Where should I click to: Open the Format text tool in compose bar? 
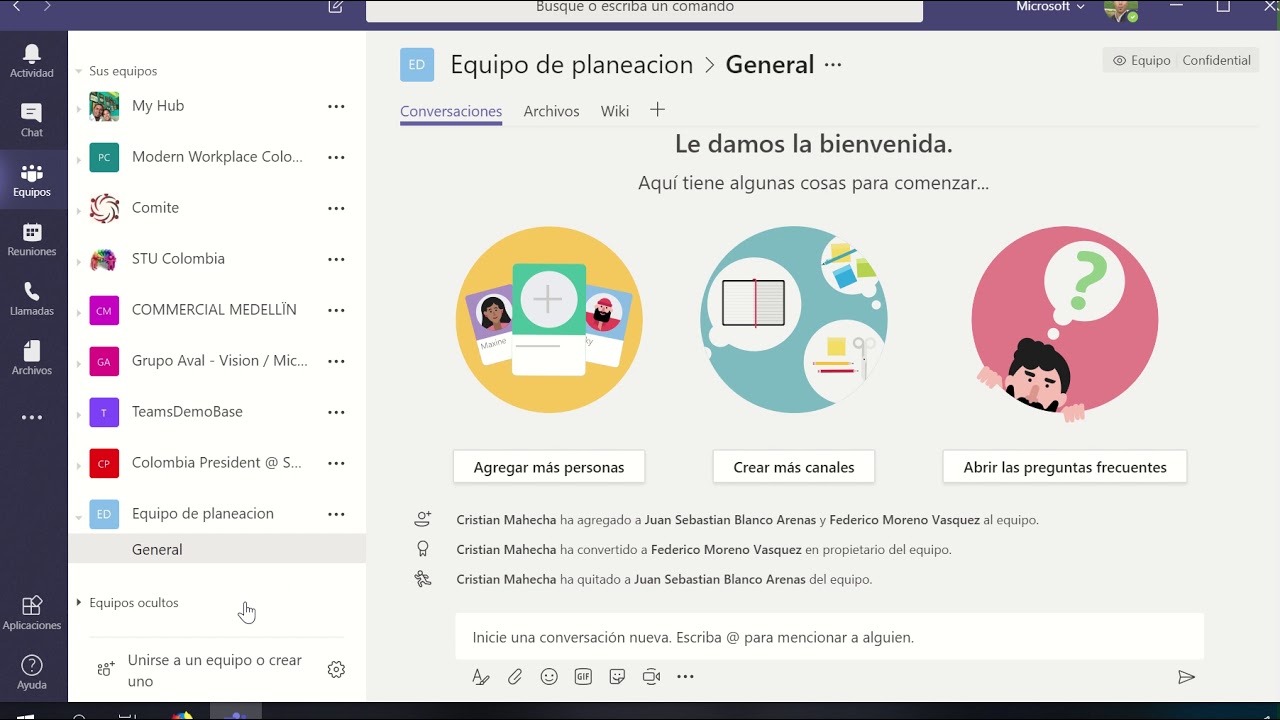(x=481, y=677)
